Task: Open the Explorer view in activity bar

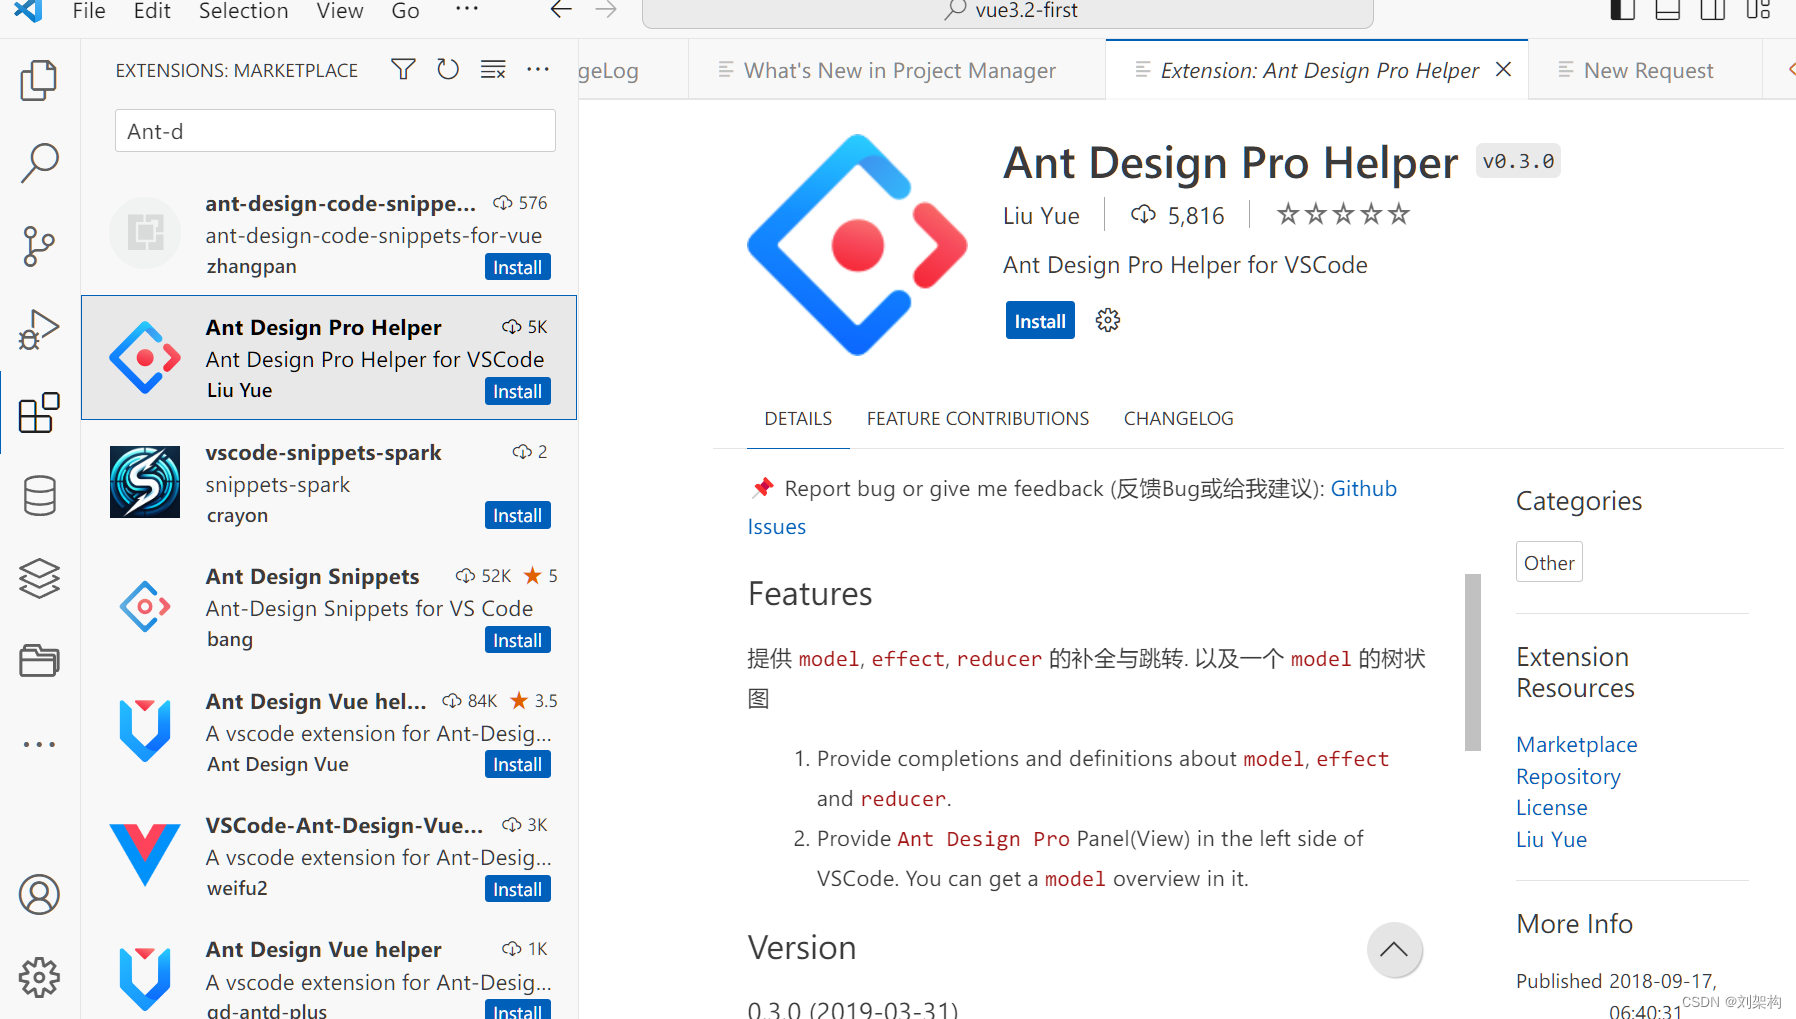Action: click(39, 80)
